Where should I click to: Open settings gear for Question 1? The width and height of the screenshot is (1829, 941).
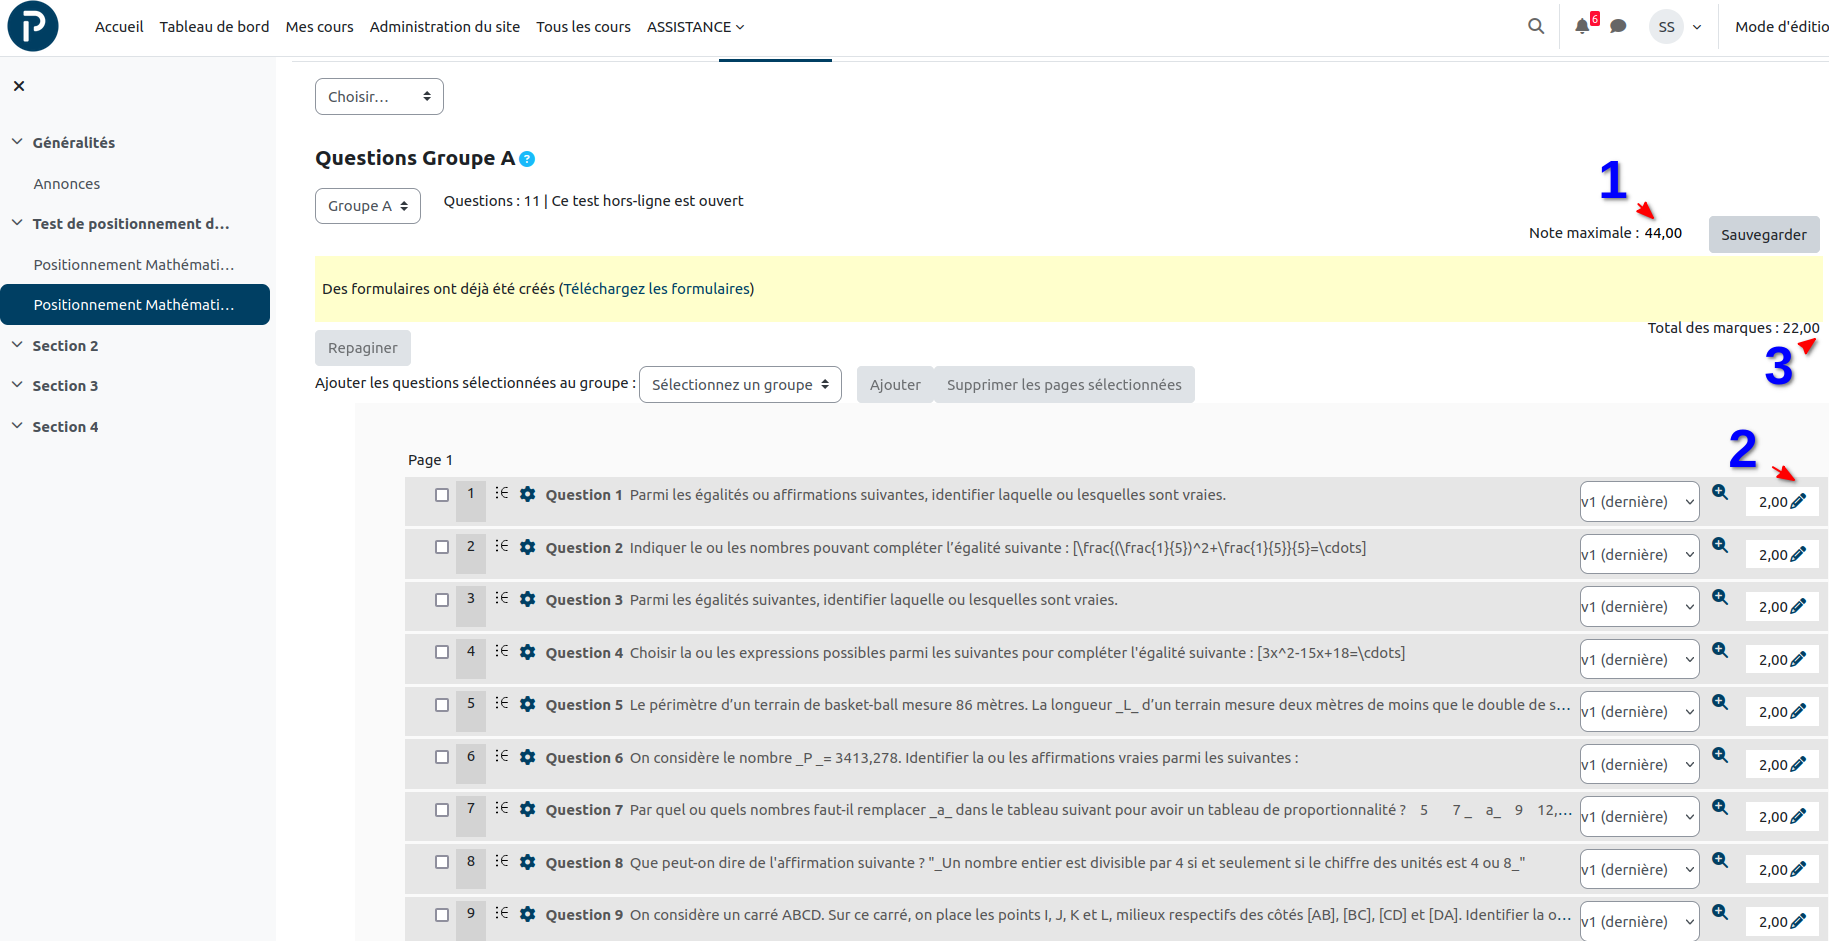(528, 494)
